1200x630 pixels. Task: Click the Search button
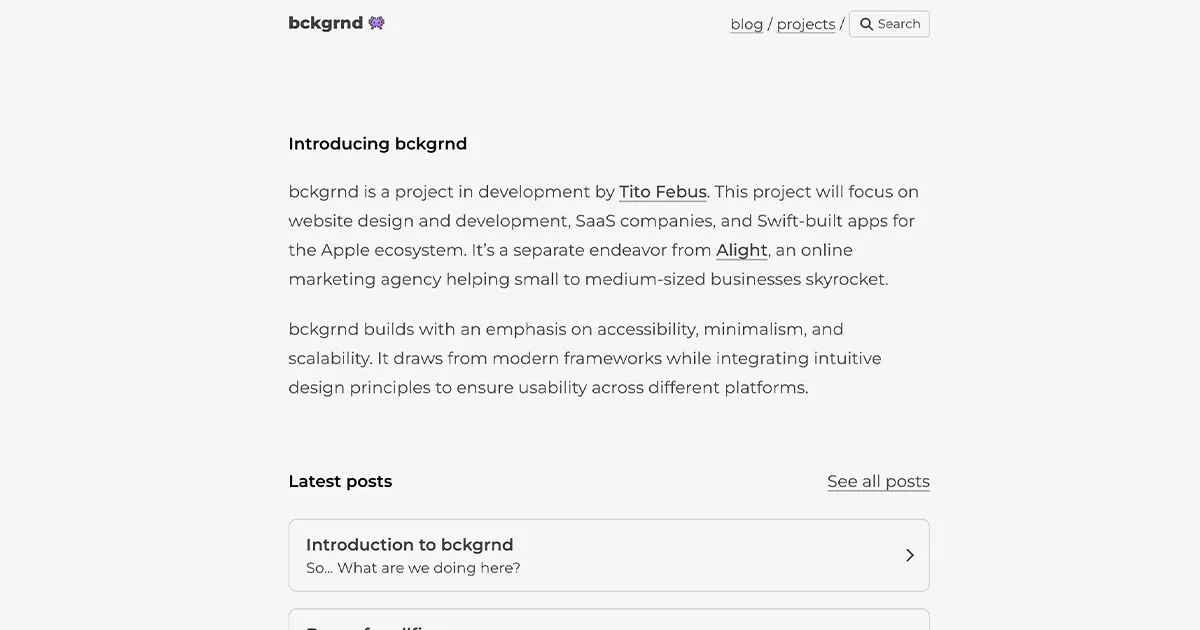click(889, 24)
